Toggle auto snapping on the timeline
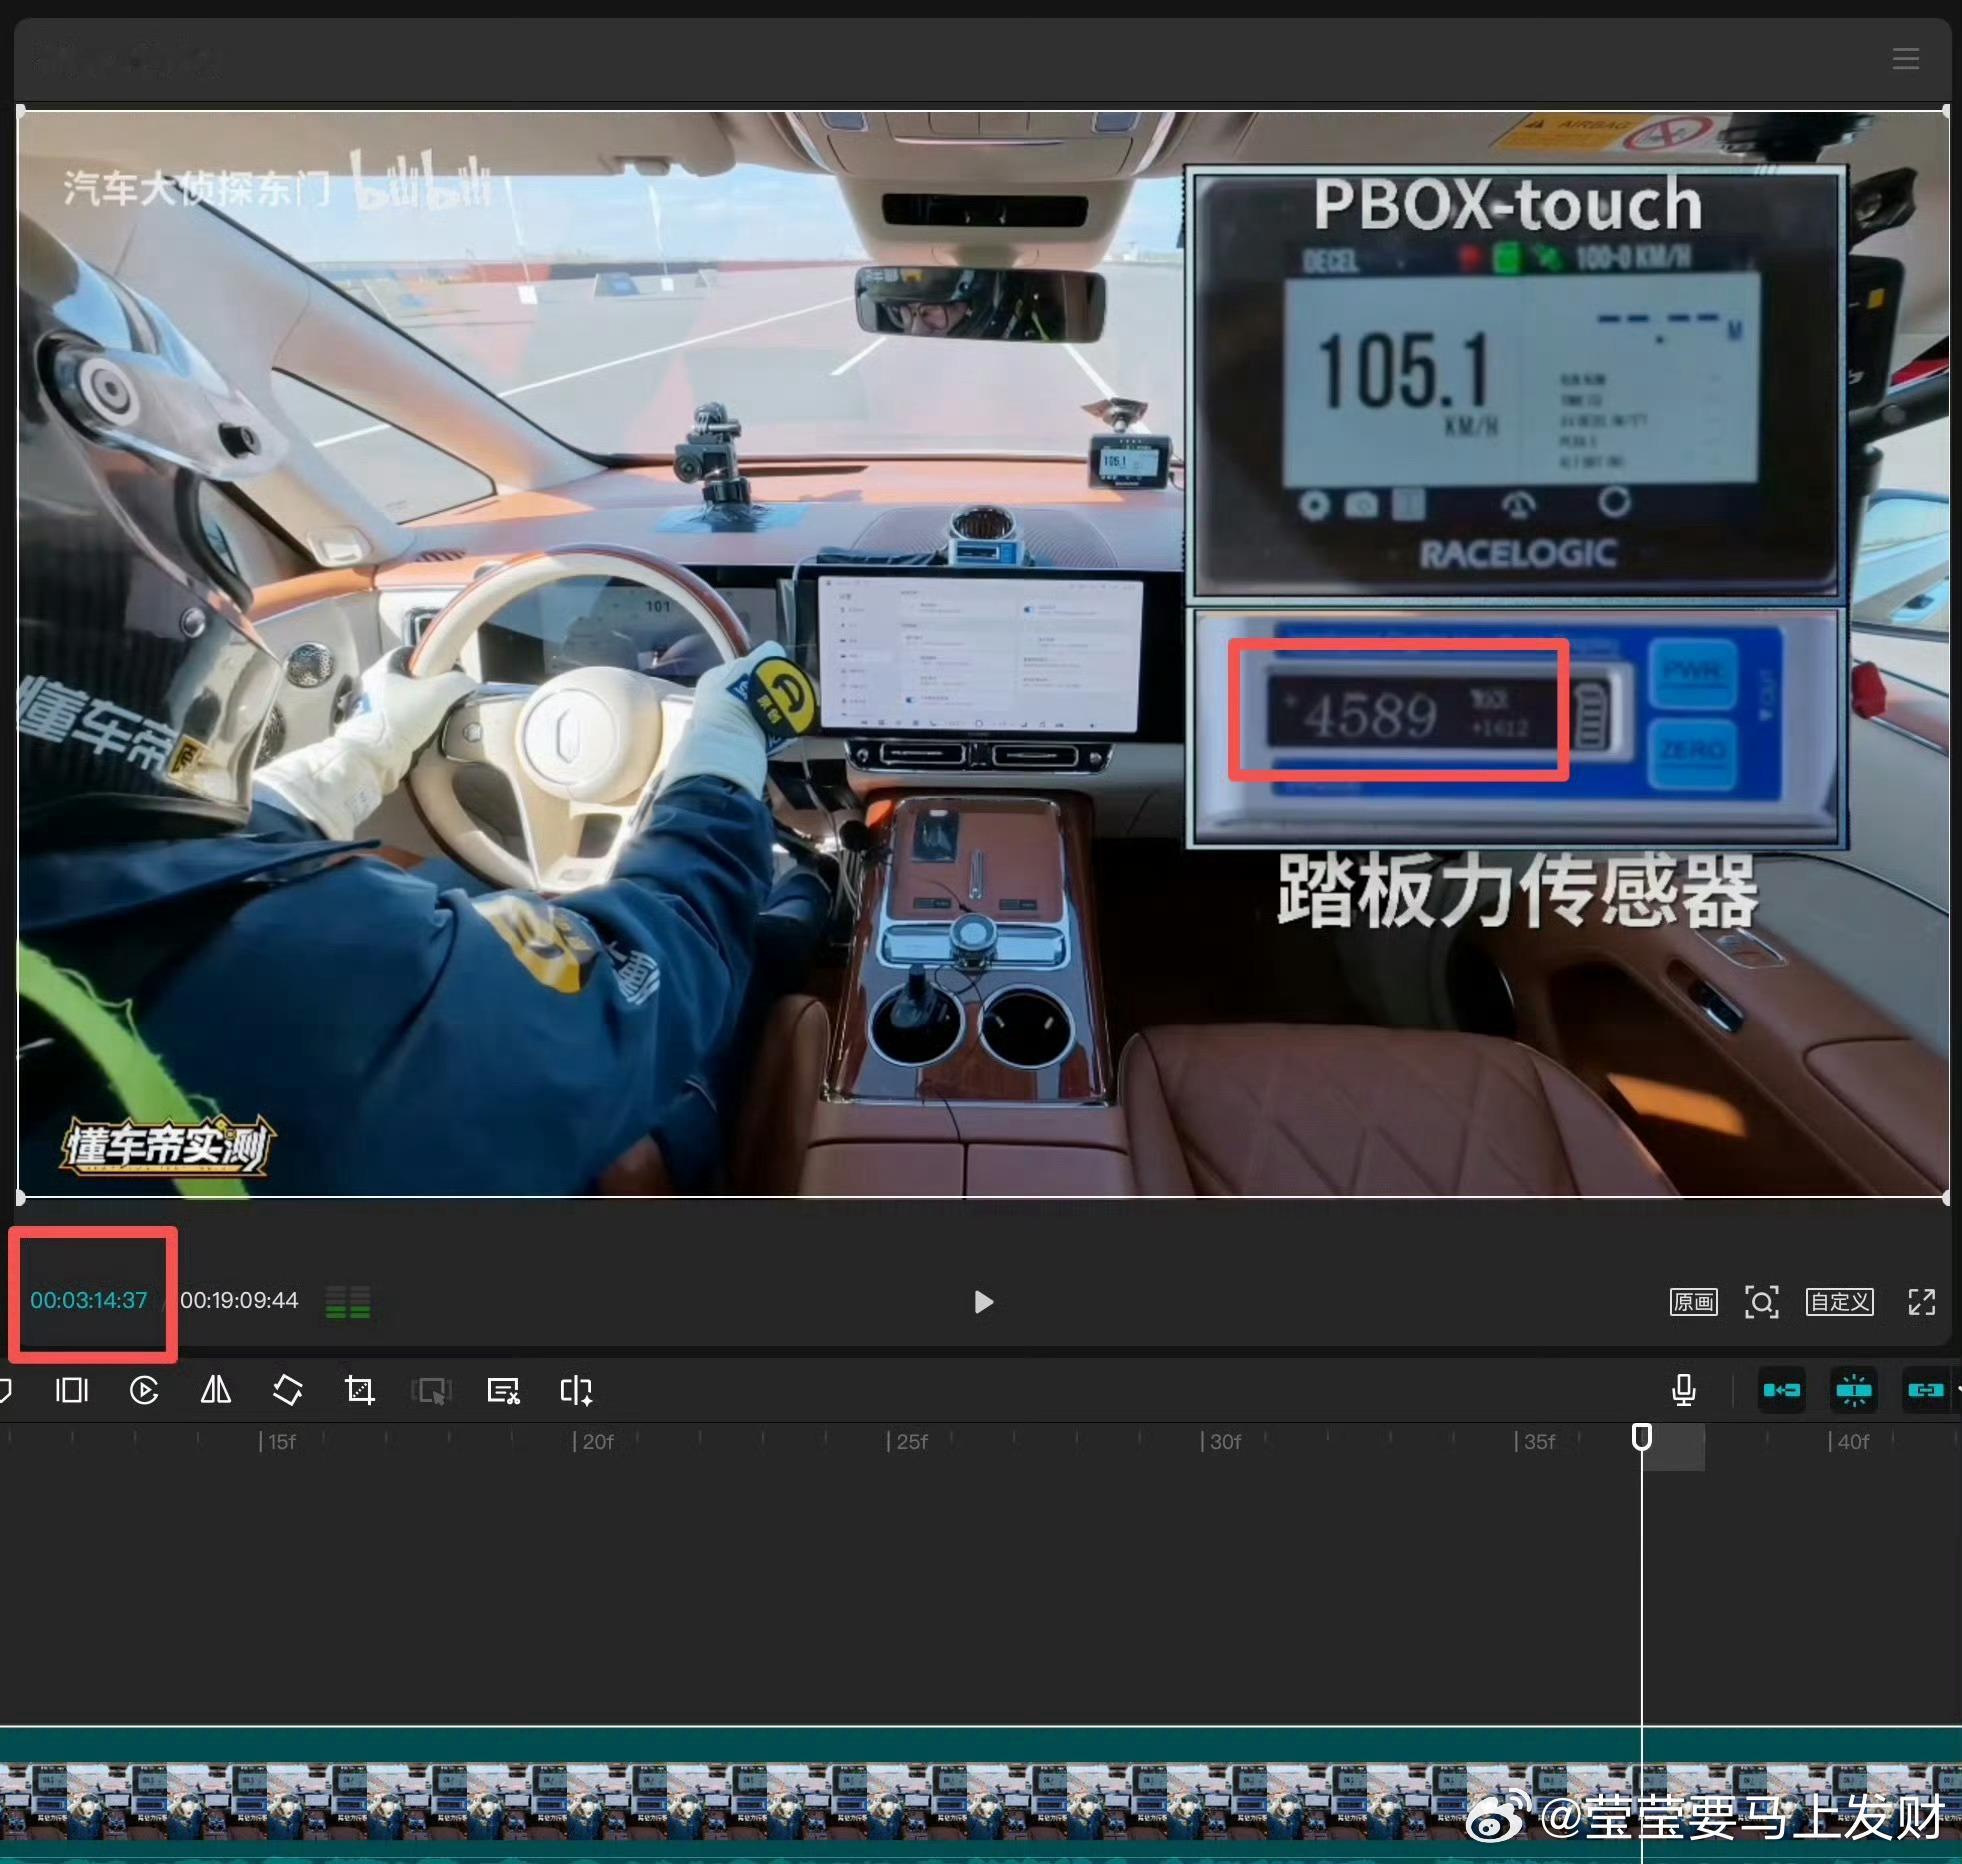The image size is (1962, 1864). 1853,1390
